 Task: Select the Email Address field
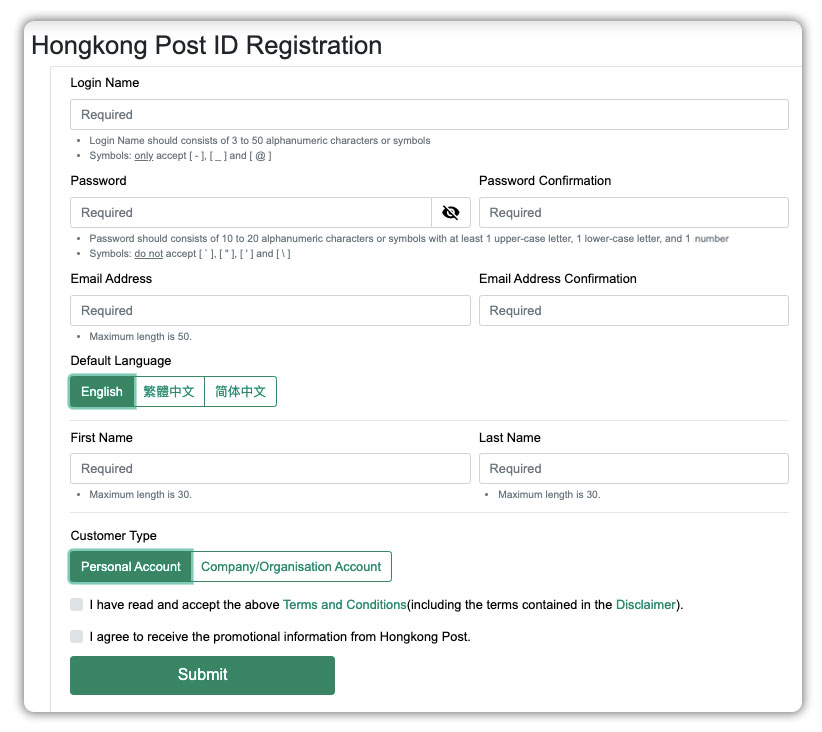click(x=270, y=311)
